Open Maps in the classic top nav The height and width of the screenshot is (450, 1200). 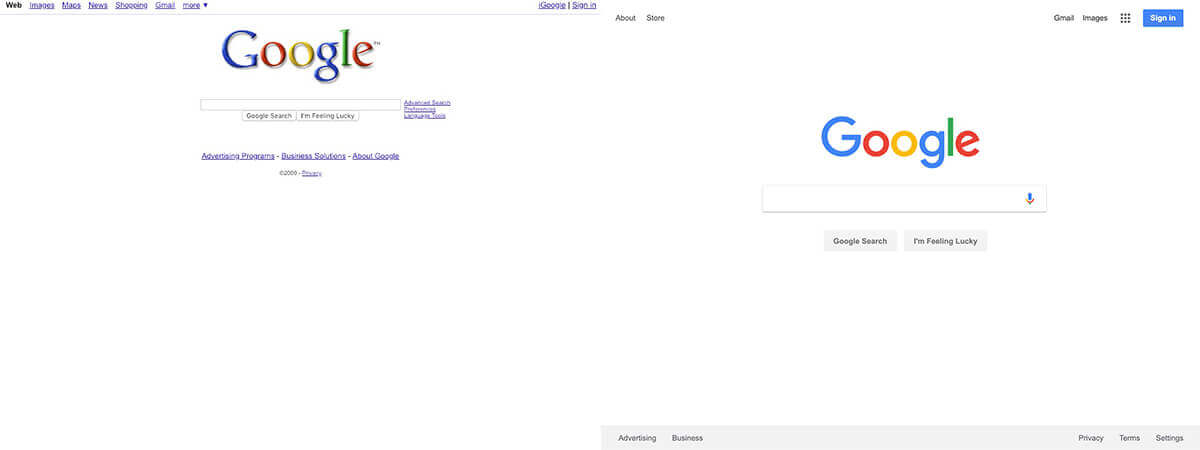click(71, 5)
